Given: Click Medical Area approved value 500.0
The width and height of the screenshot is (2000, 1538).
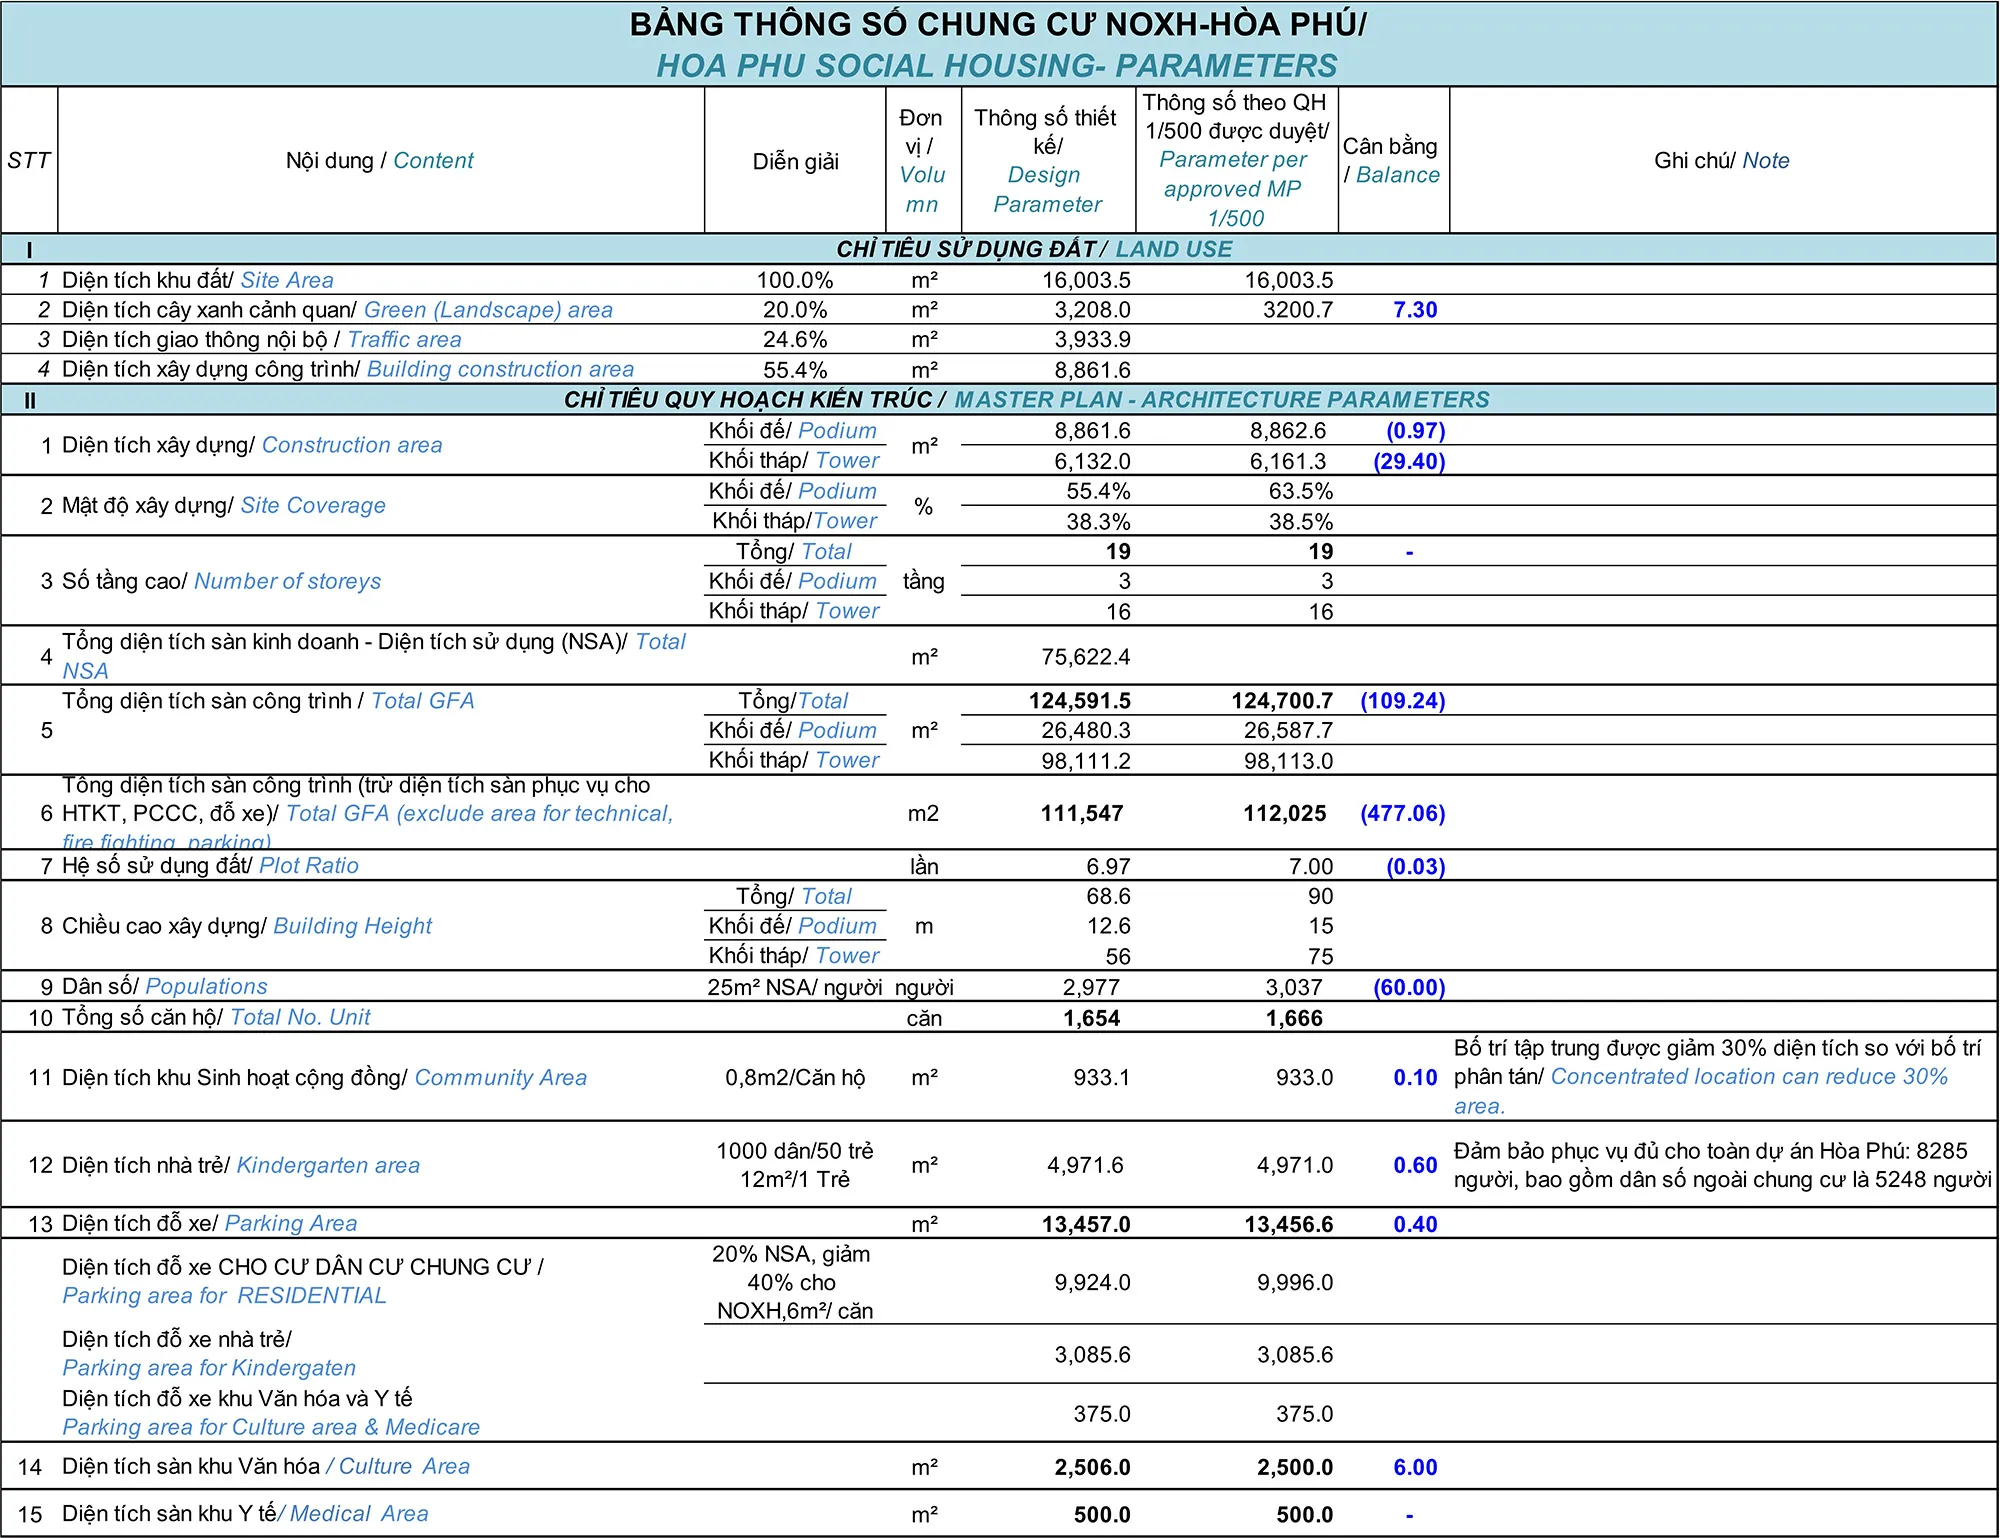Looking at the screenshot, I should pyautogui.click(x=1304, y=1515).
